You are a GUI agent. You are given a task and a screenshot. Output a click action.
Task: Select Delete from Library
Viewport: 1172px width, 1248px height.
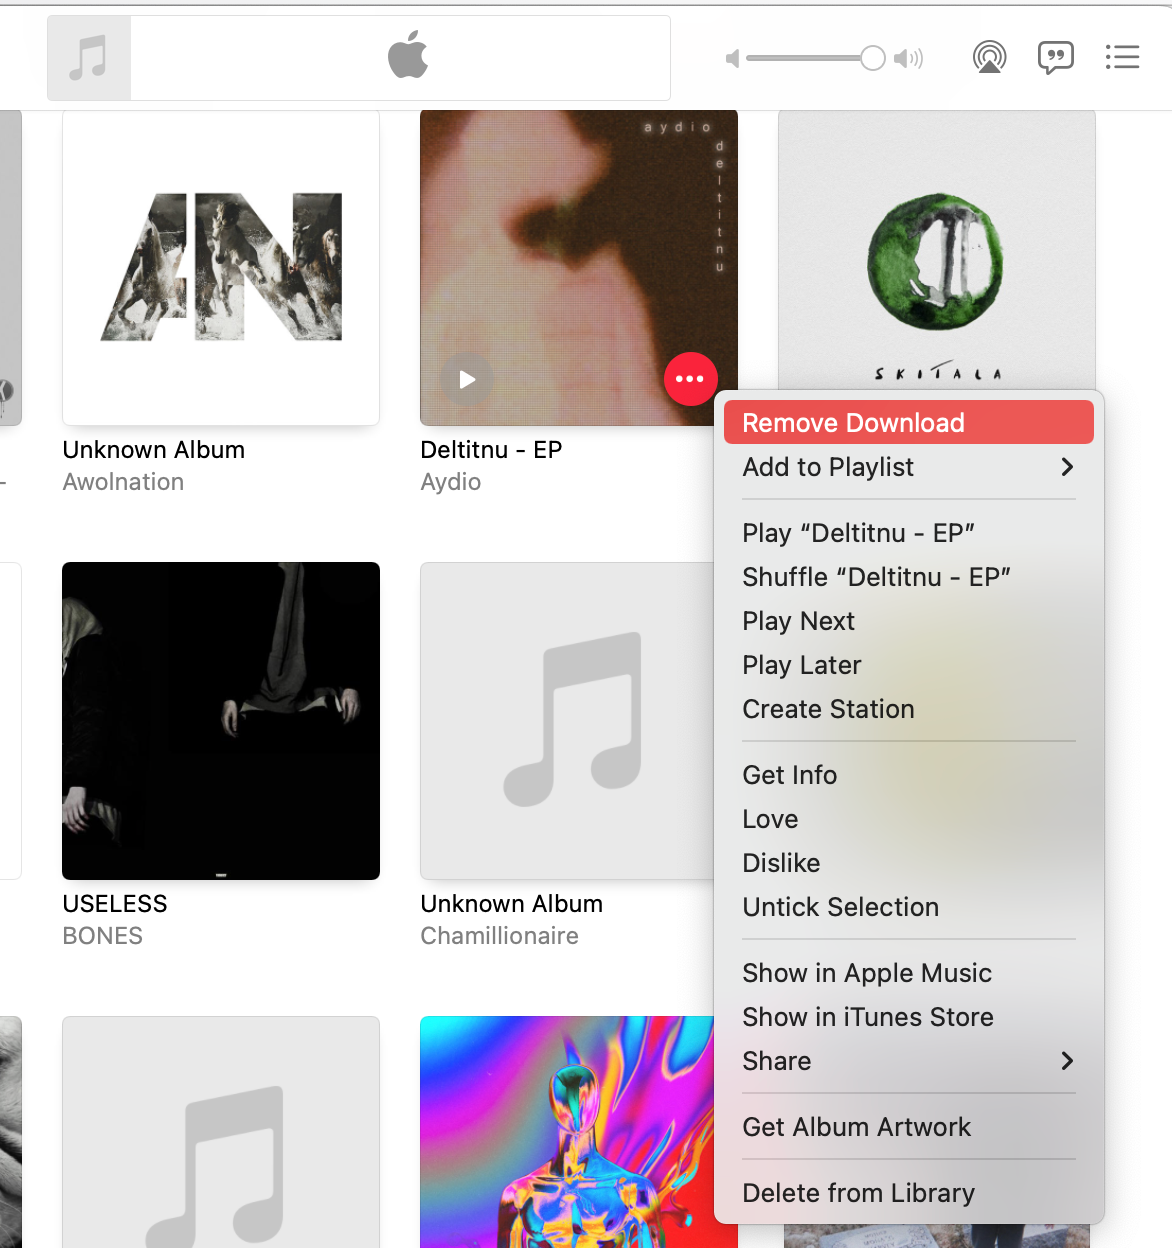click(908, 1193)
